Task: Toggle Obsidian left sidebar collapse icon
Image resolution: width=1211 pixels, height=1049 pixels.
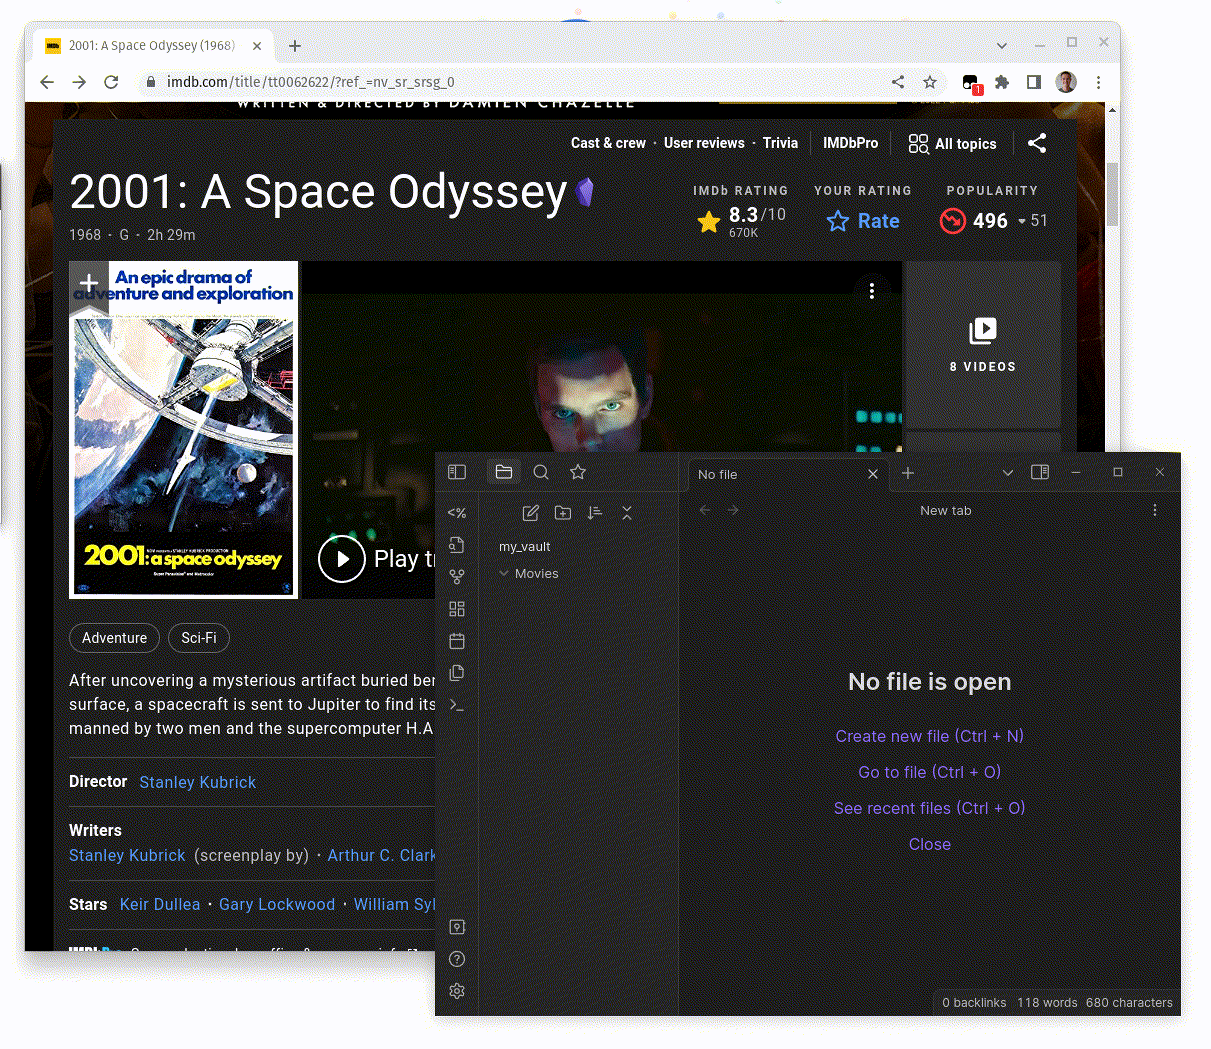Action: pyautogui.click(x=457, y=472)
